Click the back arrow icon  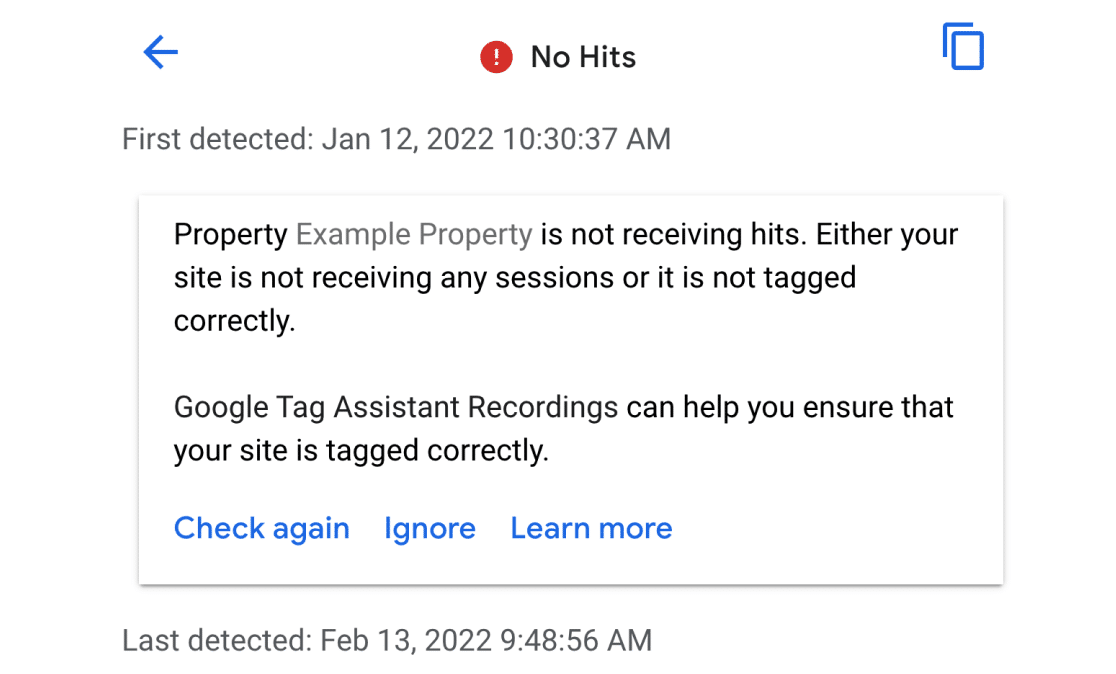pos(160,52)
